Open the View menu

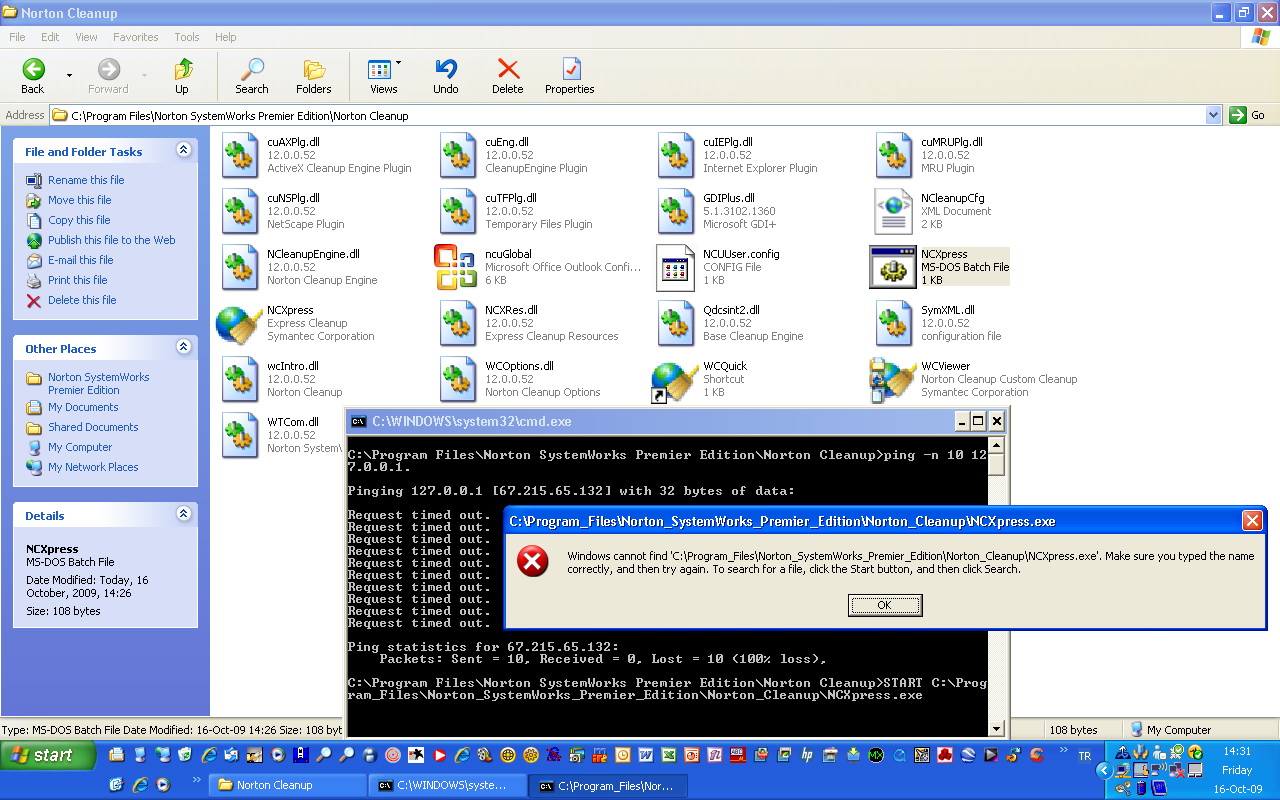(x=87, y=37)
